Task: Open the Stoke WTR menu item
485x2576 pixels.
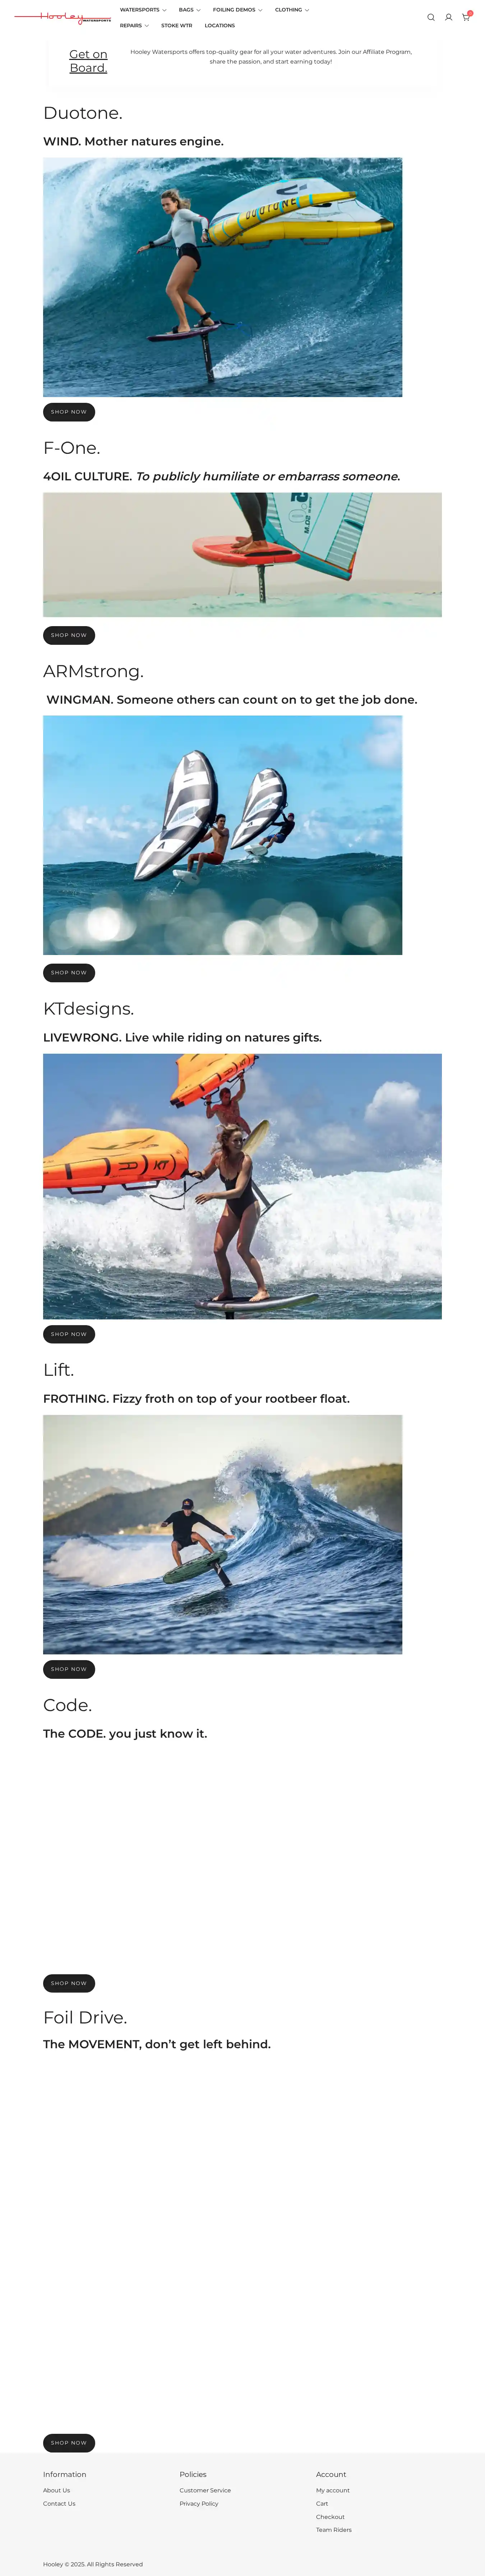Action: point(177,26)
